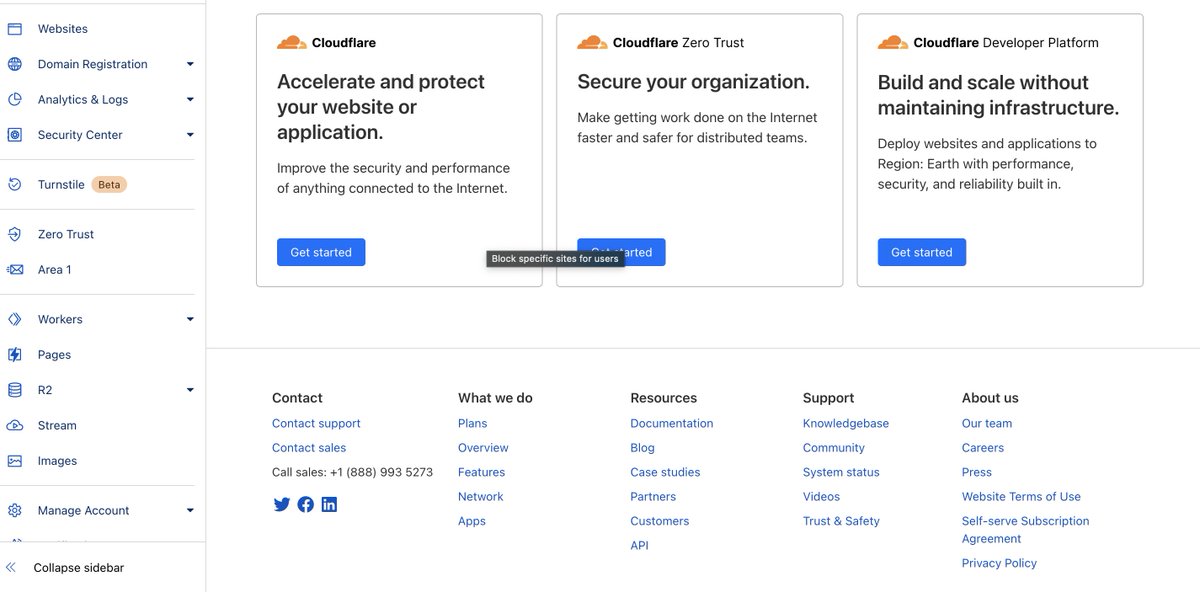1200x592 pixels.
Task: Open the Case studies link
Action: point(665,472)
